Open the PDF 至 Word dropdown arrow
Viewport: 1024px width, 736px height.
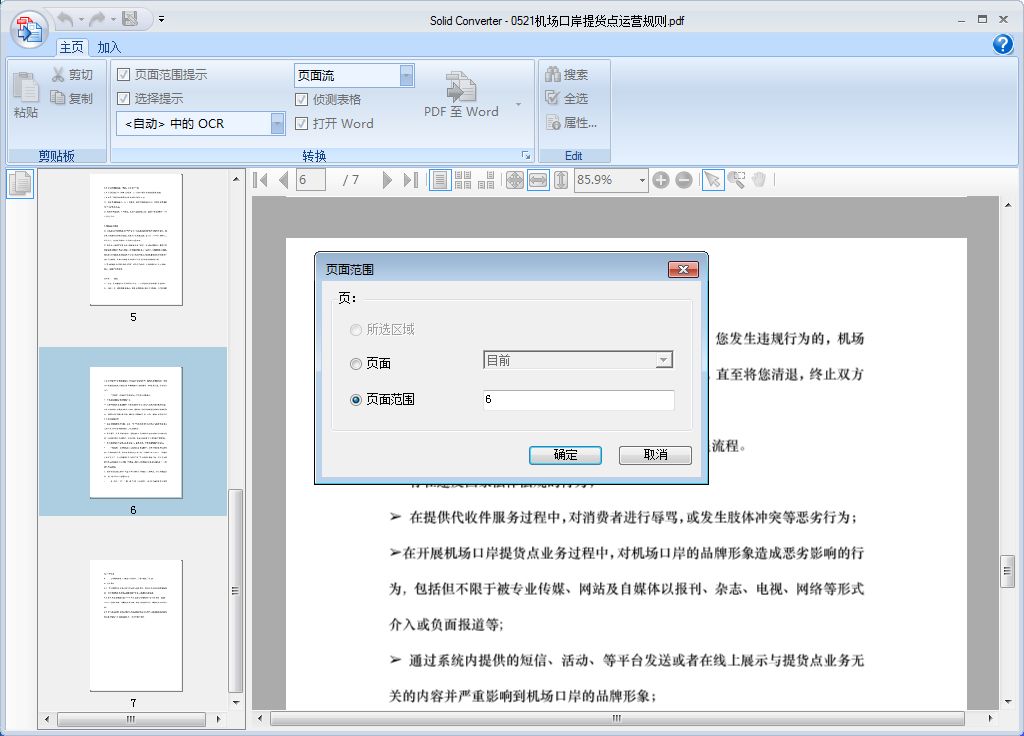tap(519, 104)
